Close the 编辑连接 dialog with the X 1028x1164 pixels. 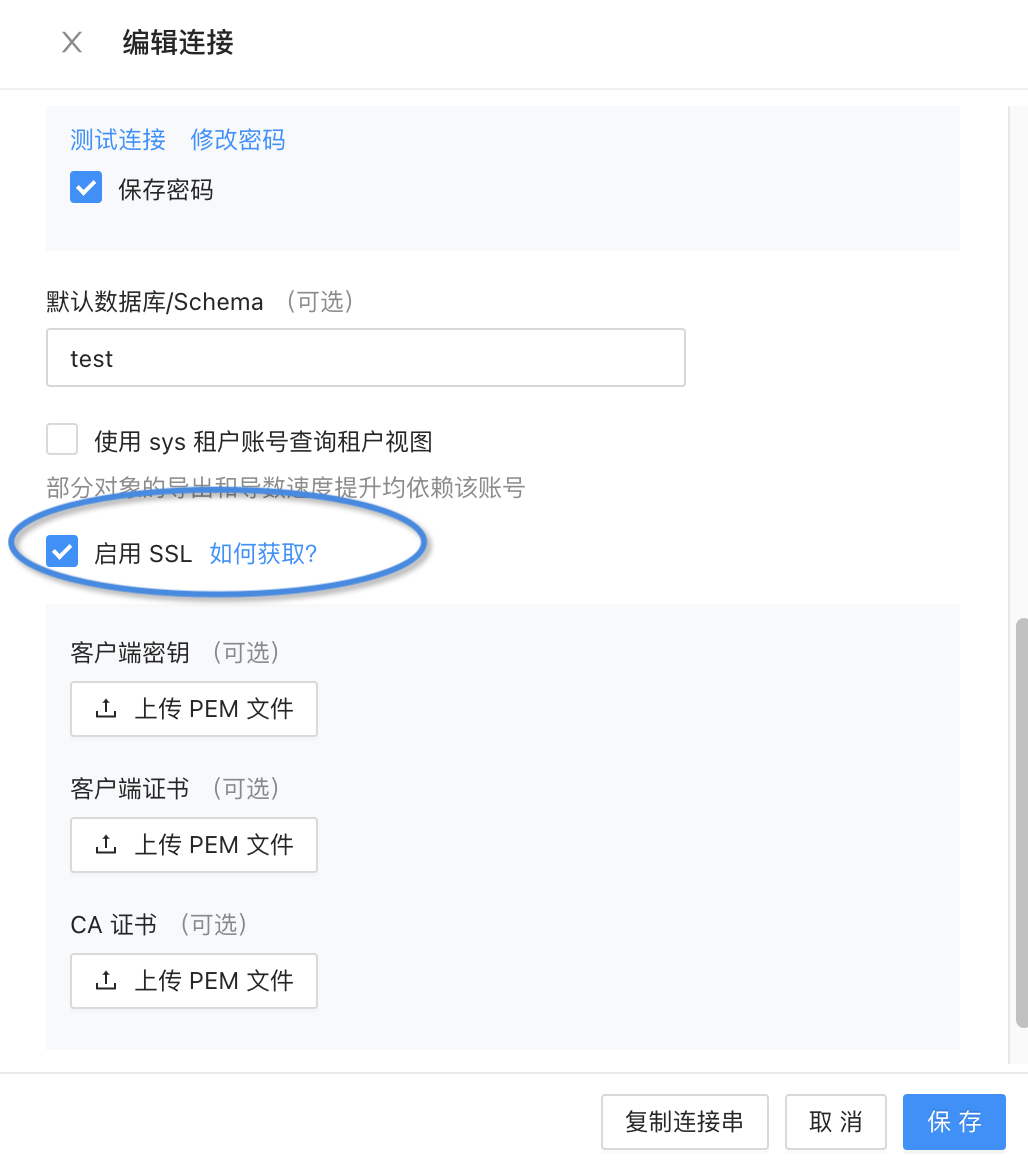click(70, 43)
